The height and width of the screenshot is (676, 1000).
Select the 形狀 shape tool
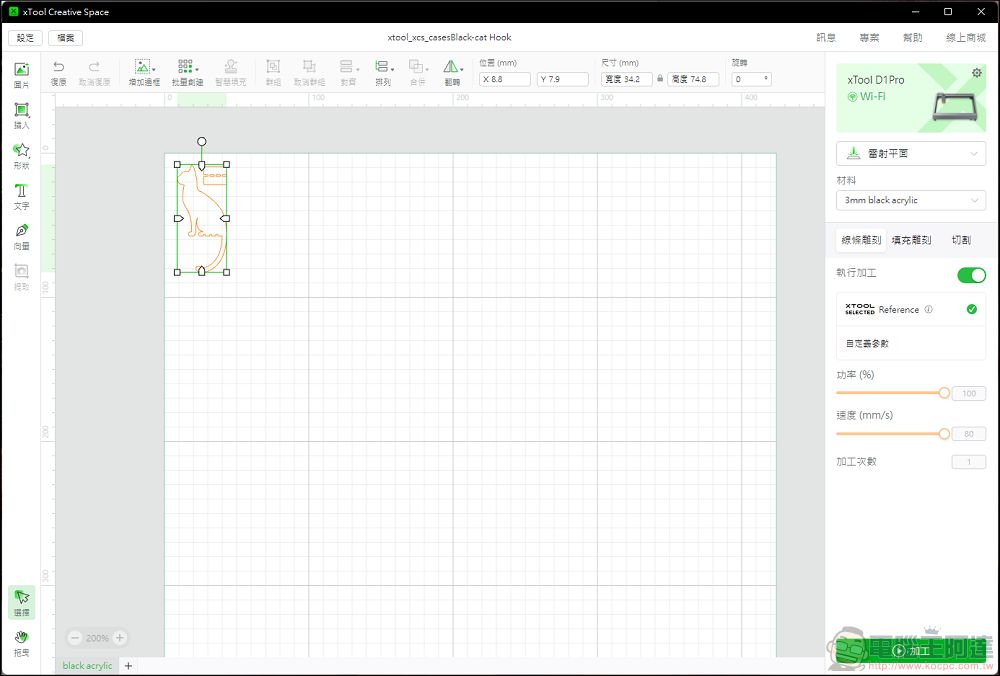pos(21,154)
